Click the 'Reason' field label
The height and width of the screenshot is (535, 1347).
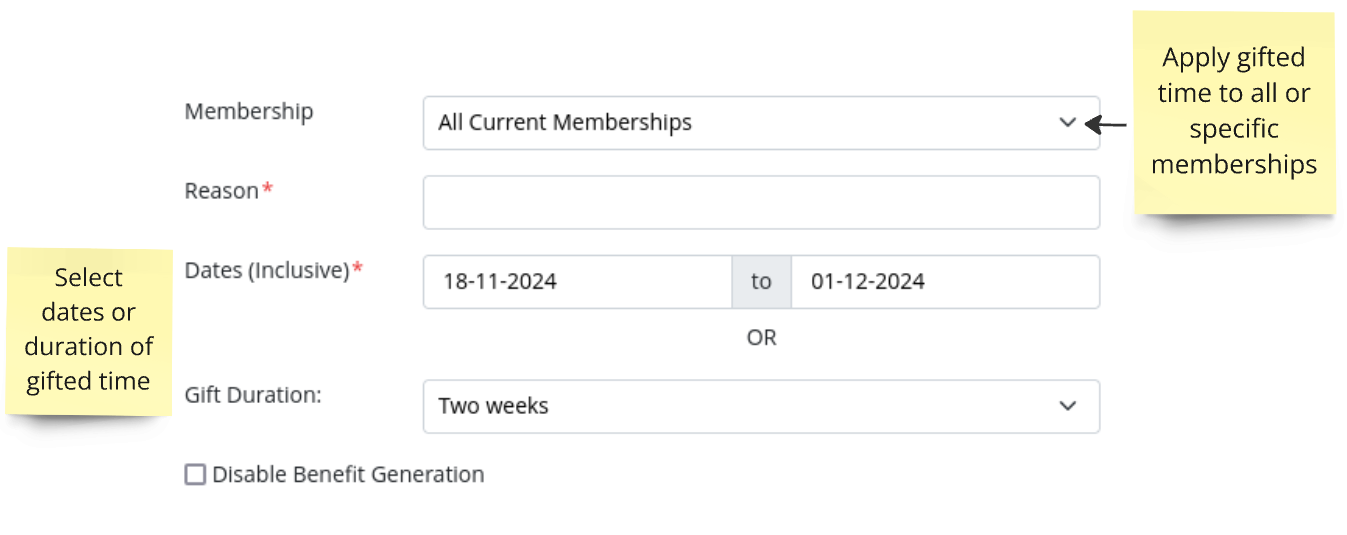[x=221, y=191]
